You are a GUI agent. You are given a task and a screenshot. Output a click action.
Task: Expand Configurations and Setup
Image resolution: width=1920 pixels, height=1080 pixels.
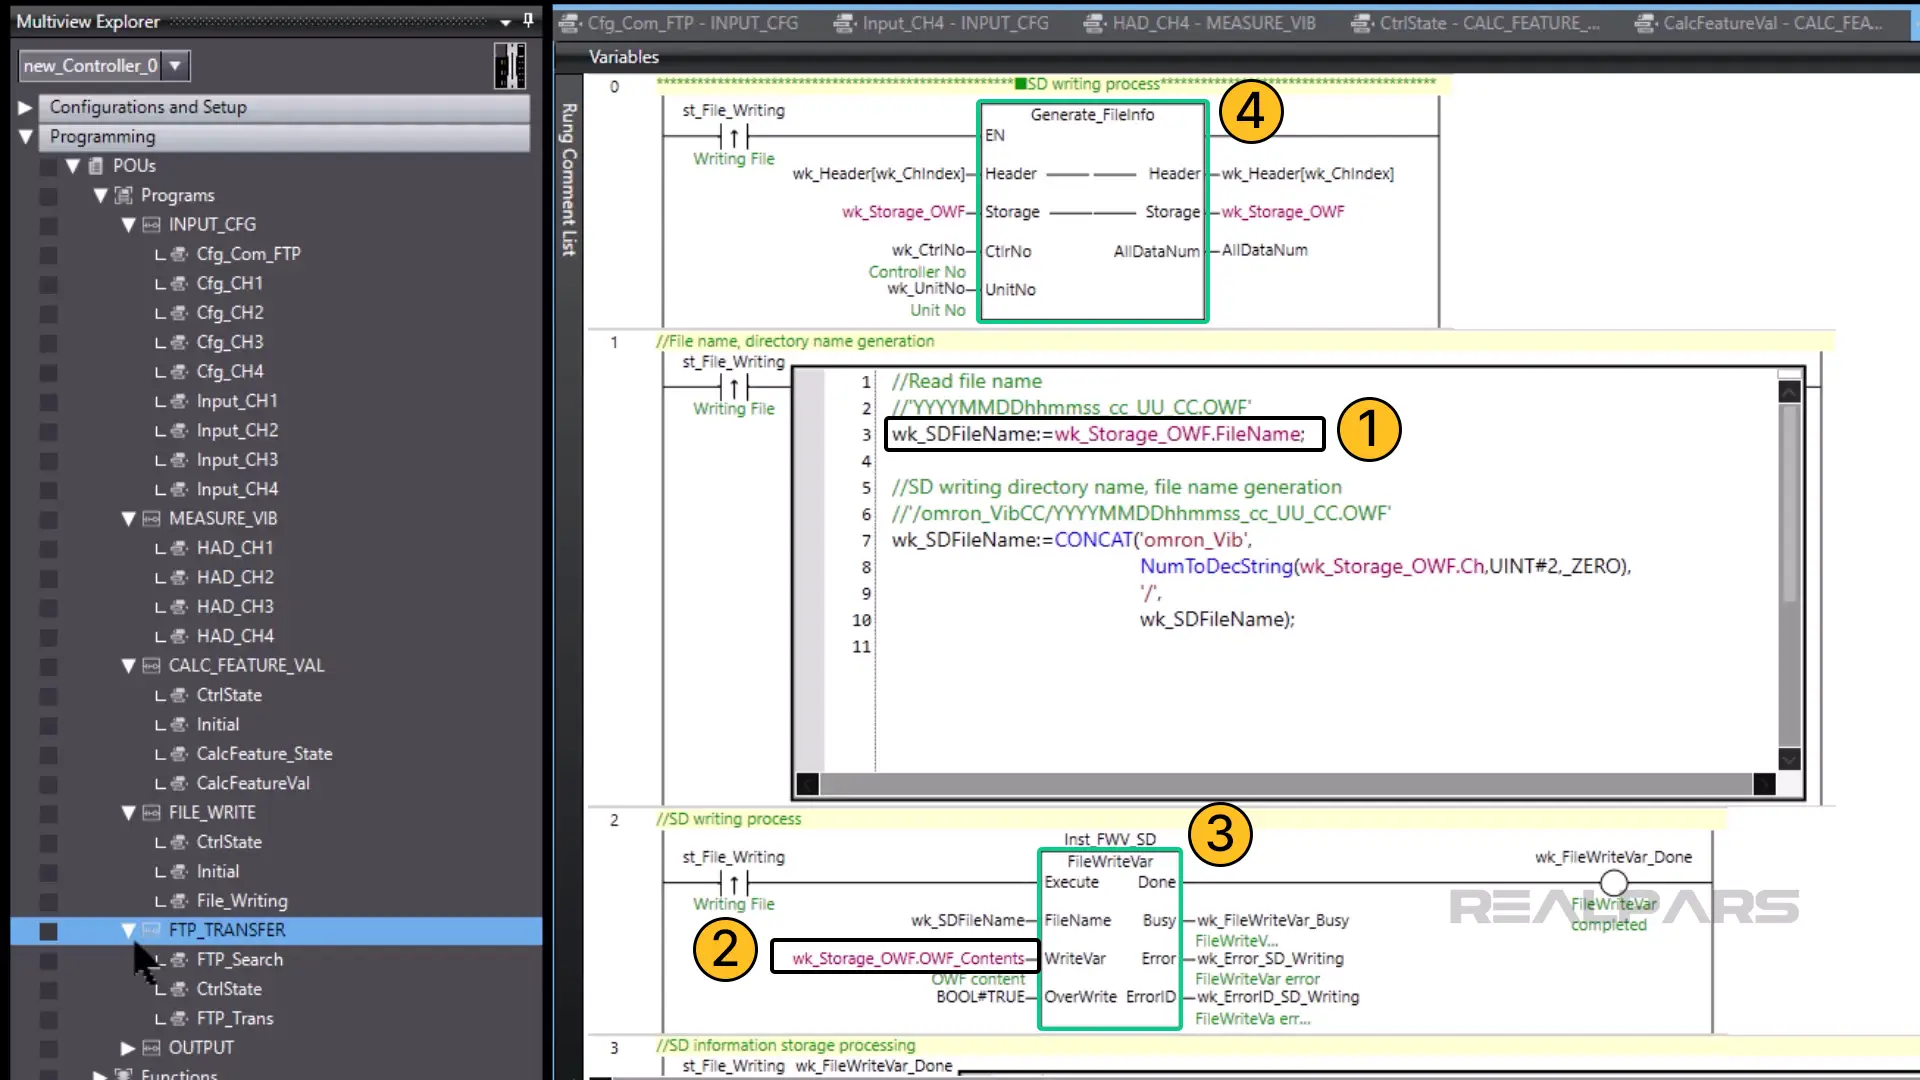coord(25,107)
